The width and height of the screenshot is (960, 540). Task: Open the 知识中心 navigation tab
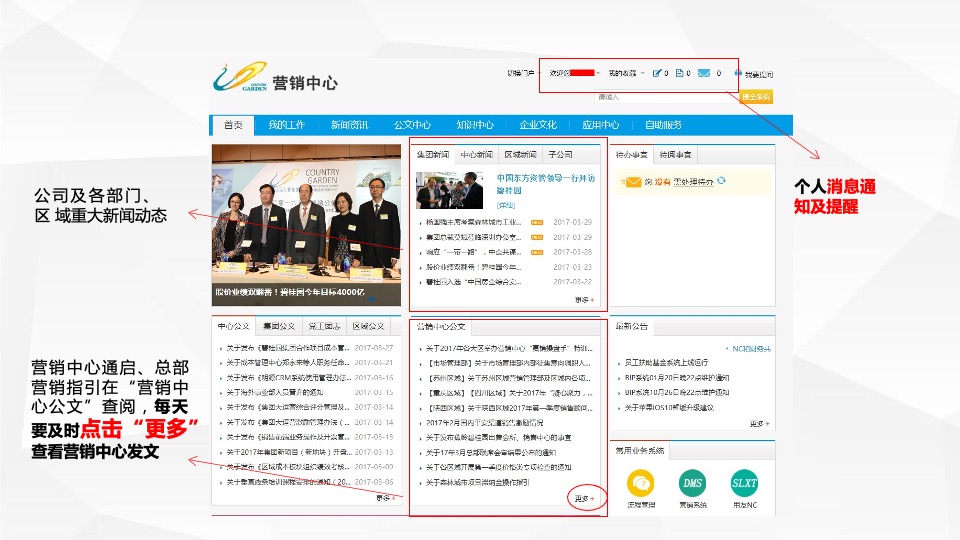point(475,125)
